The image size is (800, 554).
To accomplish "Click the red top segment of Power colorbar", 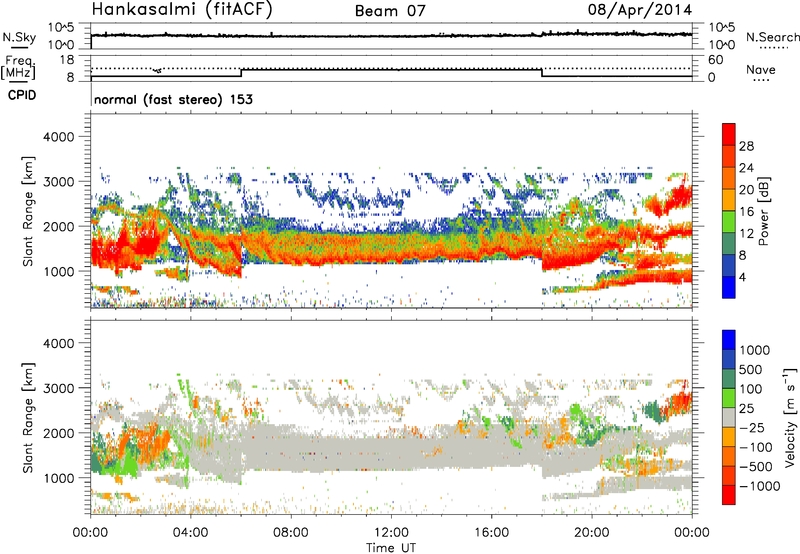I will point(729,134).
